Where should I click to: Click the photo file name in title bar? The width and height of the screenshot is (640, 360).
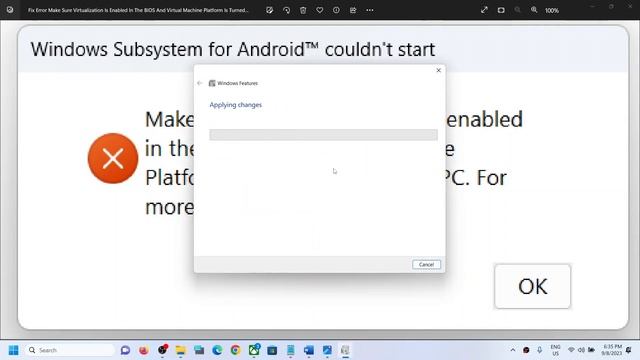tap(138, 10)
